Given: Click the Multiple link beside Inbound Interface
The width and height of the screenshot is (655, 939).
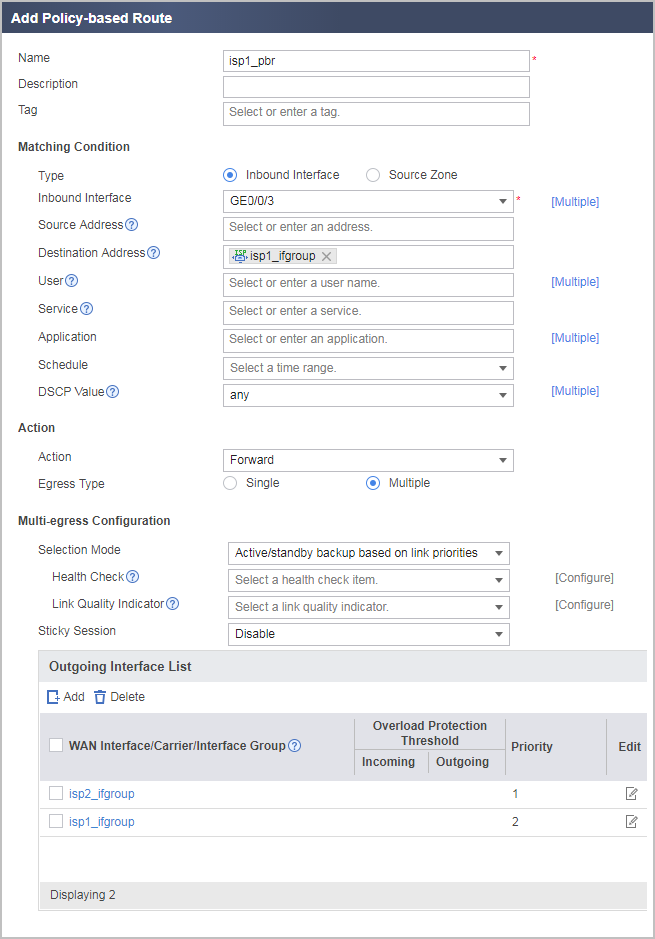Looking at the screenshot, I should point(575,202).
